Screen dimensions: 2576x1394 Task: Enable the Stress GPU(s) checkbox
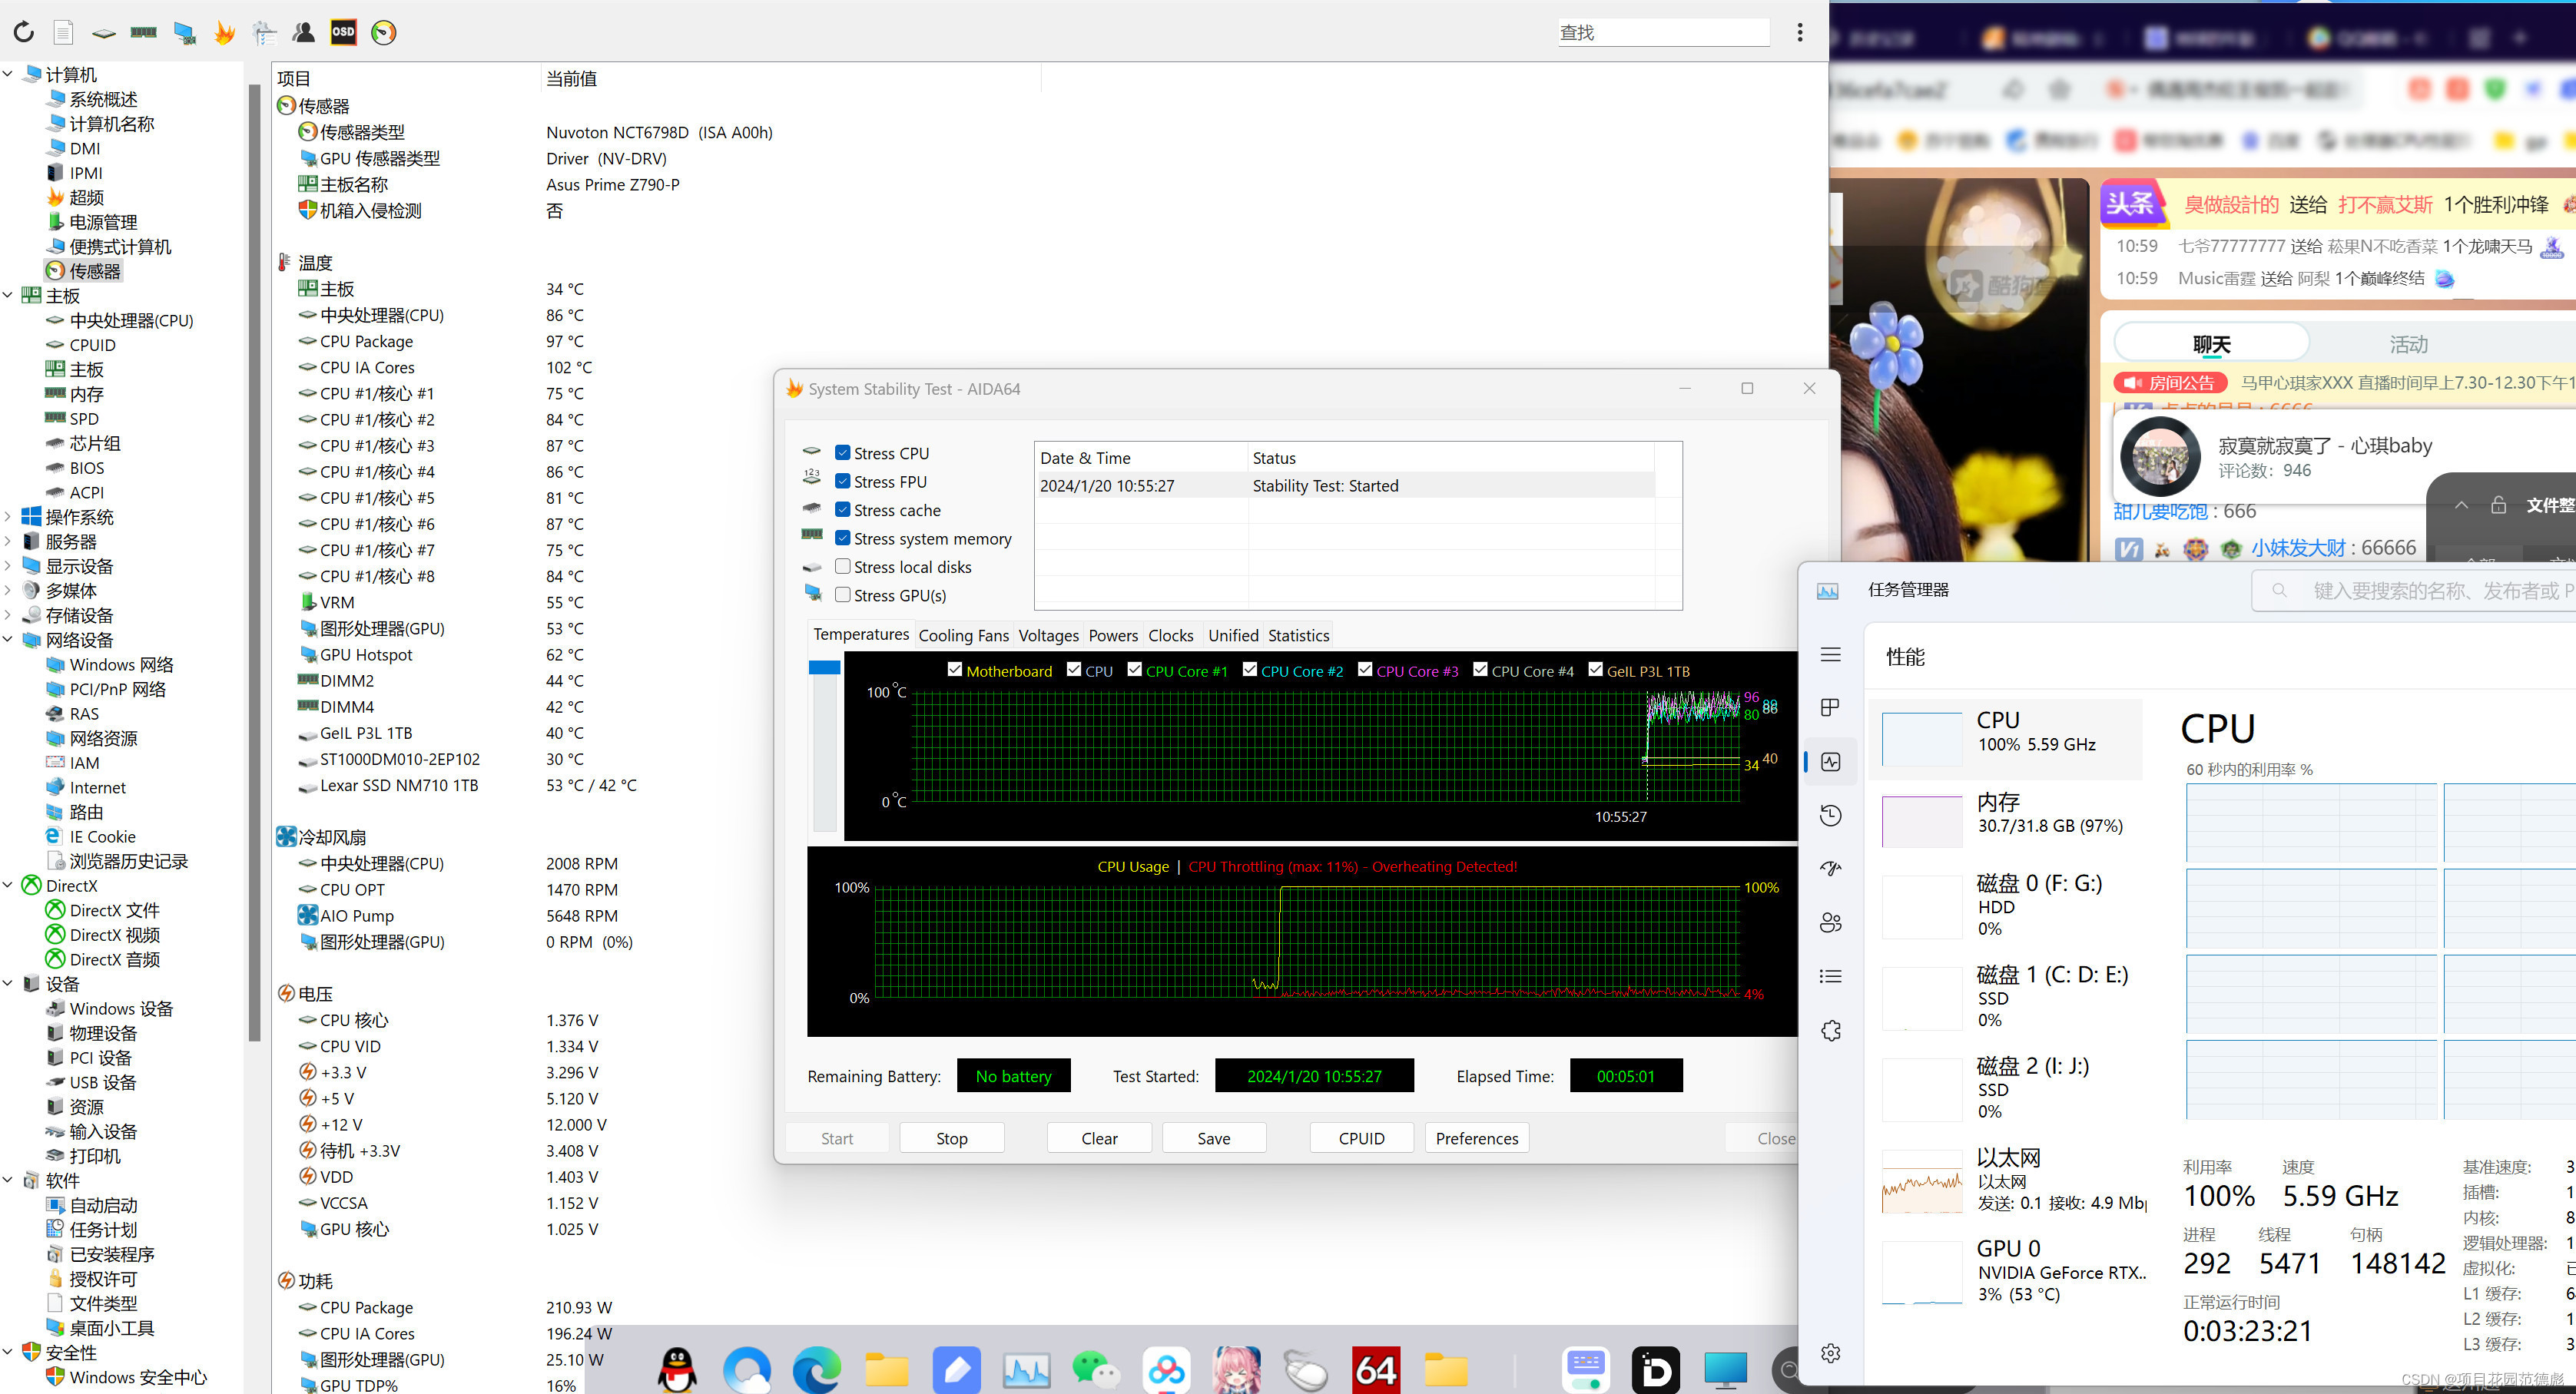(843, 595)
